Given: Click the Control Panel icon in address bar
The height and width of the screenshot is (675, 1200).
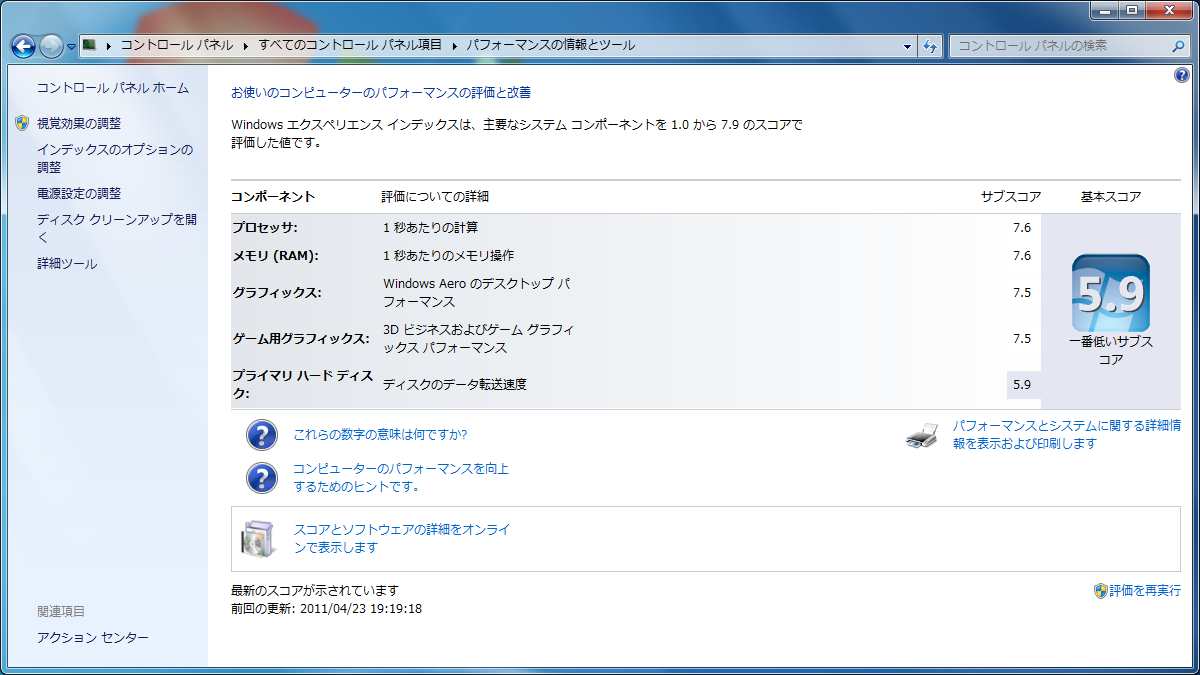Looking at the screenshot, I should click(89, 45).
